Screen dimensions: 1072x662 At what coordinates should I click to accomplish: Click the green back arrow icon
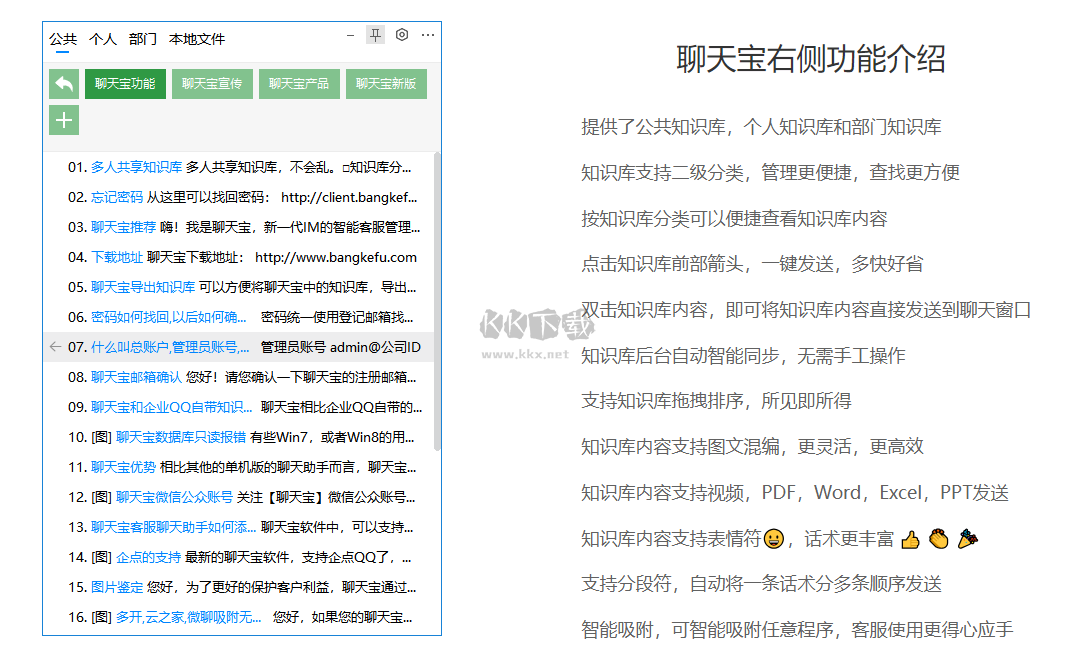point(64,84)
